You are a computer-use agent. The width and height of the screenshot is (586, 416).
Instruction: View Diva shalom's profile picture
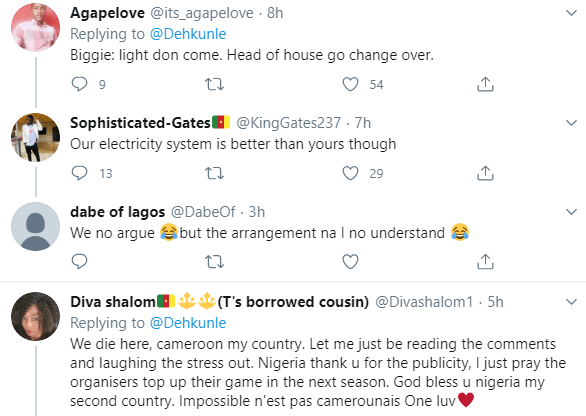coord(36,316)
